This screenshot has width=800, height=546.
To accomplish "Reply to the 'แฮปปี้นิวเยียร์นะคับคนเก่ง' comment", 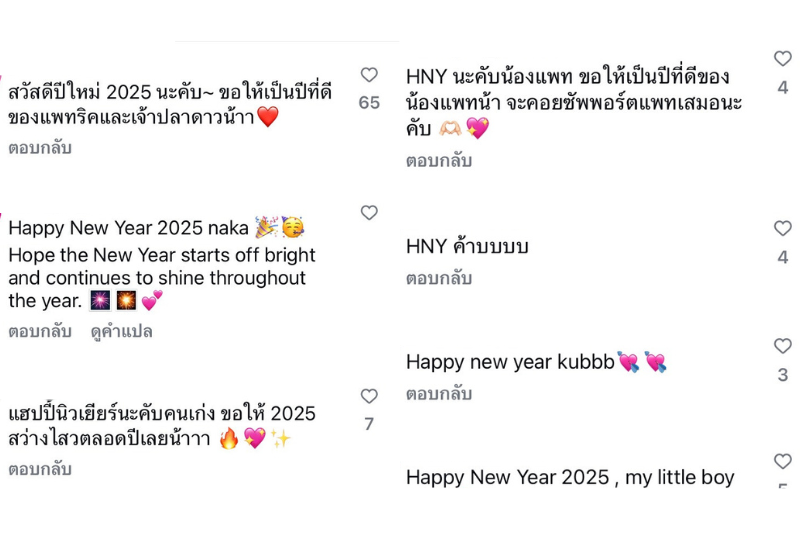I will click(40, 468).
